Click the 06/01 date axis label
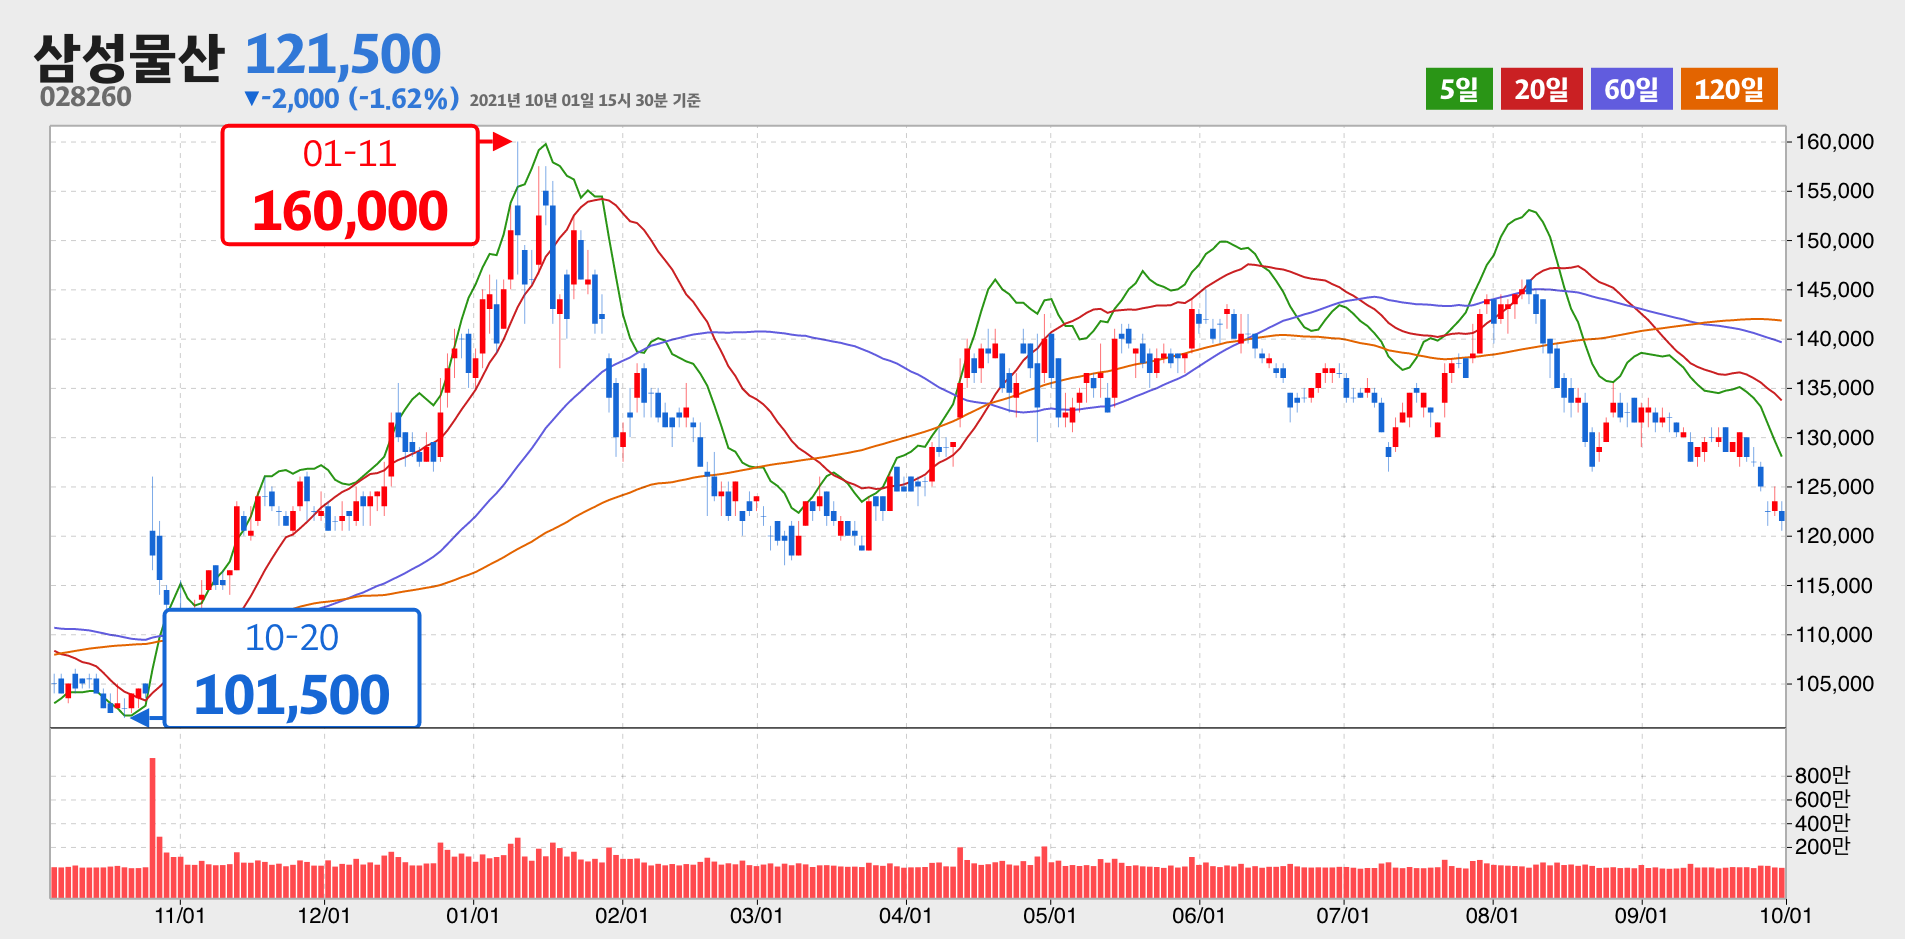Image resolution: width=1920 pixels, height=939 pixels. (1199, 915)
